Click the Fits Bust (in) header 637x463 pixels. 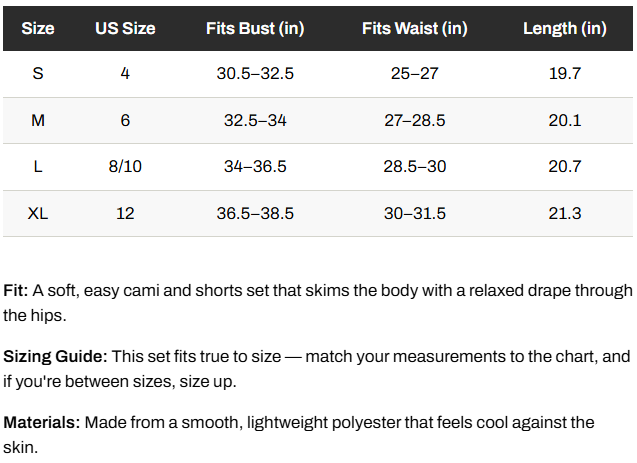pyautogui.click(x=255, y=28)
